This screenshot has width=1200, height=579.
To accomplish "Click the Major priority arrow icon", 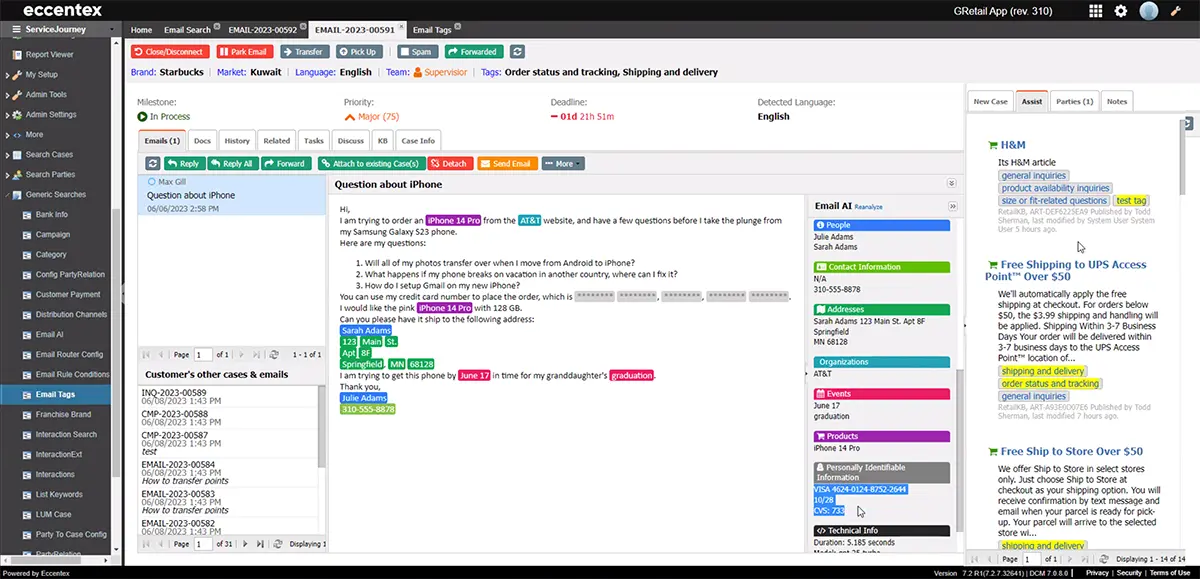I will pyautogui.click(x=348, y=116).
